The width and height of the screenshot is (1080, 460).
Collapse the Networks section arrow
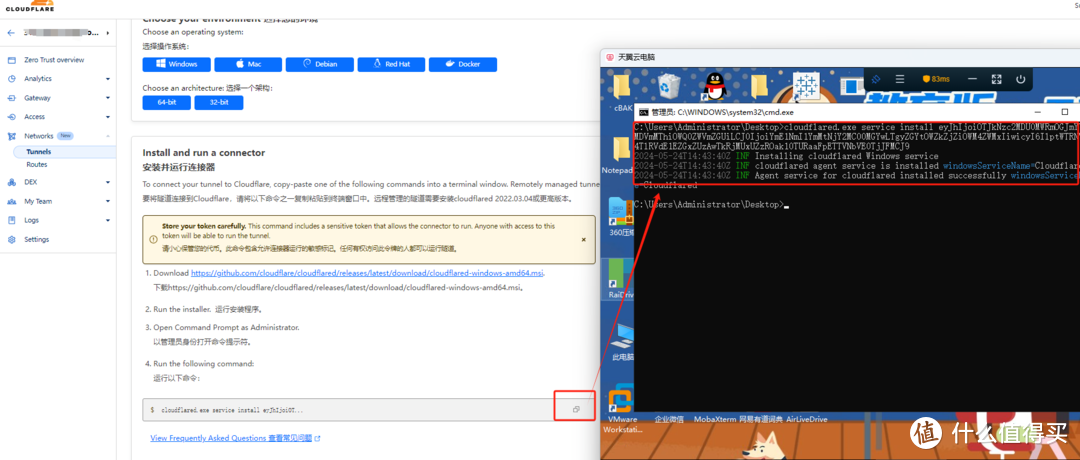pyautogui.click(x=107, y=136)
